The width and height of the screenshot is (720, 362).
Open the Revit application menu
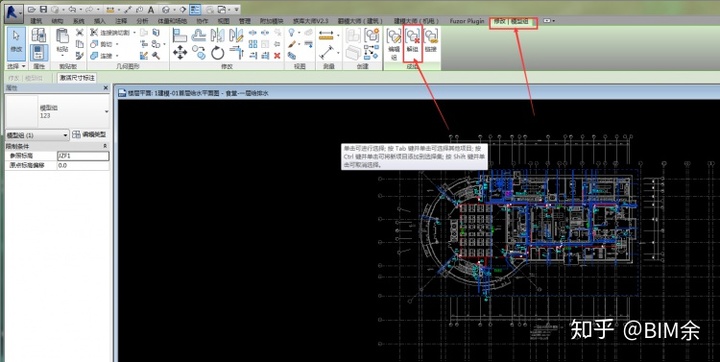14,14
